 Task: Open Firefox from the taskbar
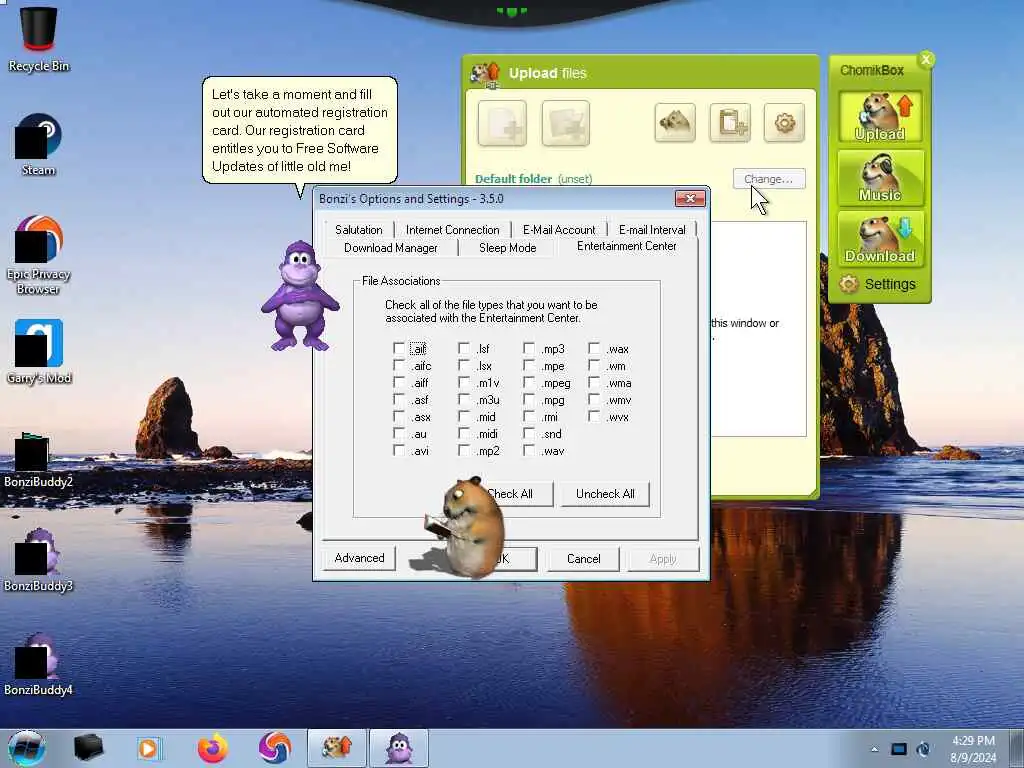(213, 748)
